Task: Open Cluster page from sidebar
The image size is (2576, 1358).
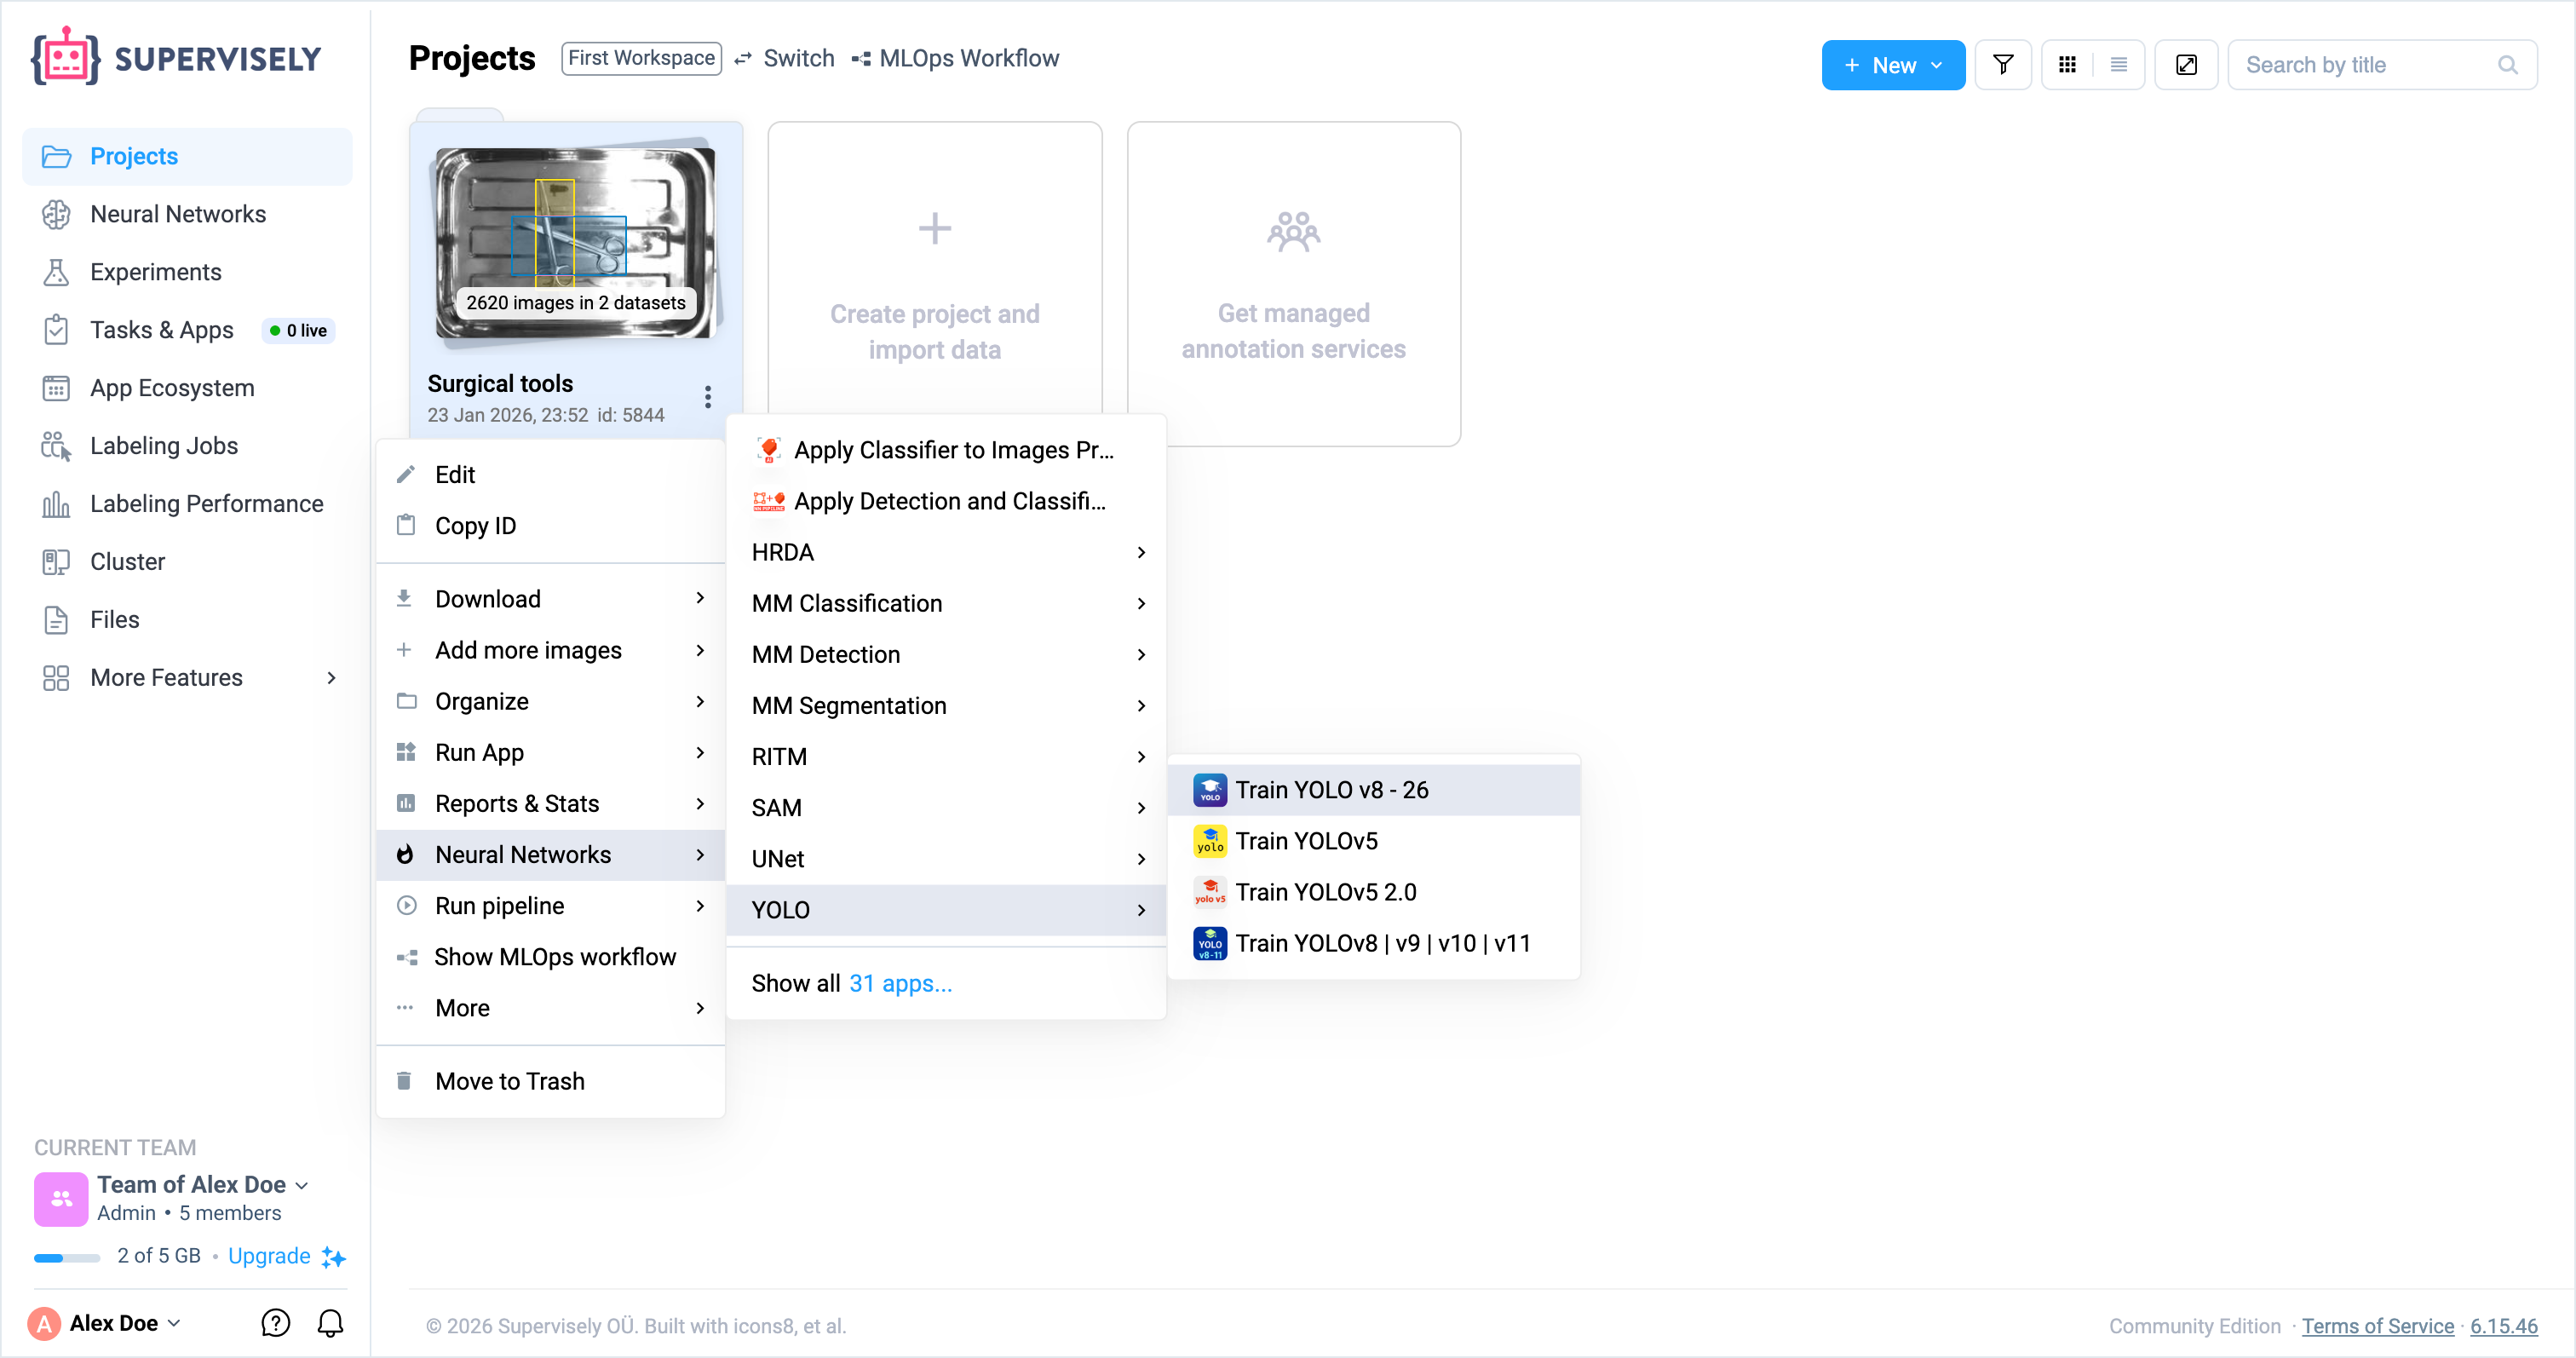Action: pyautogui.click(x=127, y=562)
